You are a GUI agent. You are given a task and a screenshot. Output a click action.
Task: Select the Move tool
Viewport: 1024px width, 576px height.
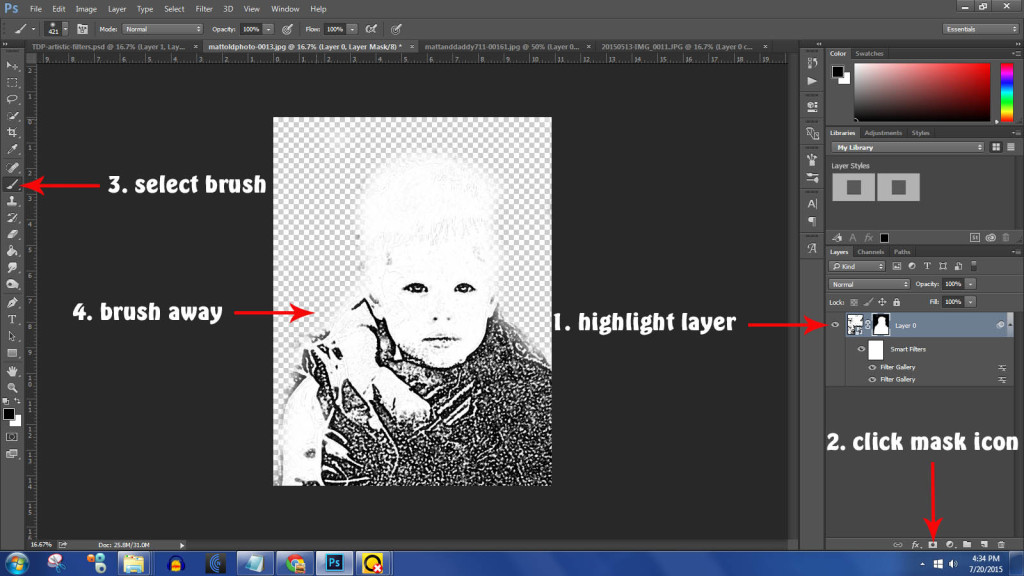[x=12, y=66]
